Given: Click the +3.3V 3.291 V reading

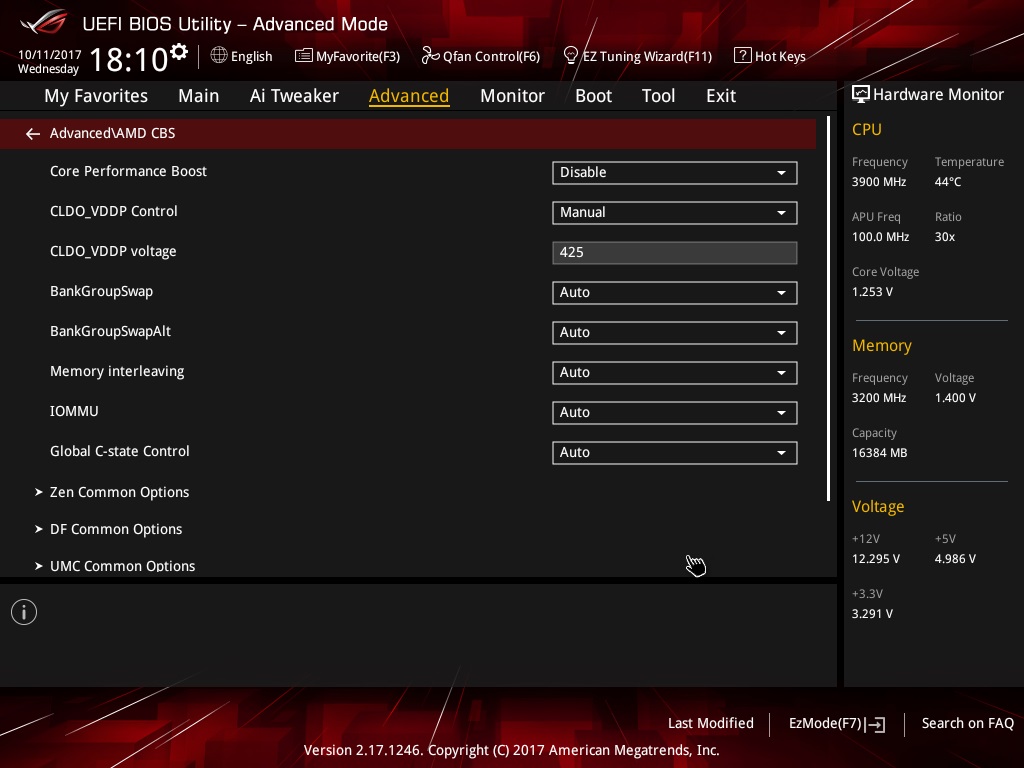Looking at the screenshot, I should pos(872,614).
